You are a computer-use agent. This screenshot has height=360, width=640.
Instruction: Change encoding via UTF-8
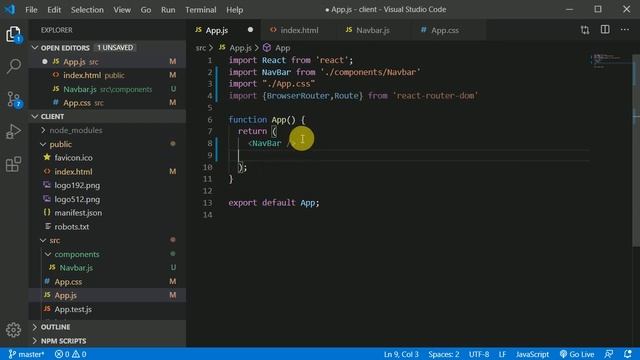point(479,354)
